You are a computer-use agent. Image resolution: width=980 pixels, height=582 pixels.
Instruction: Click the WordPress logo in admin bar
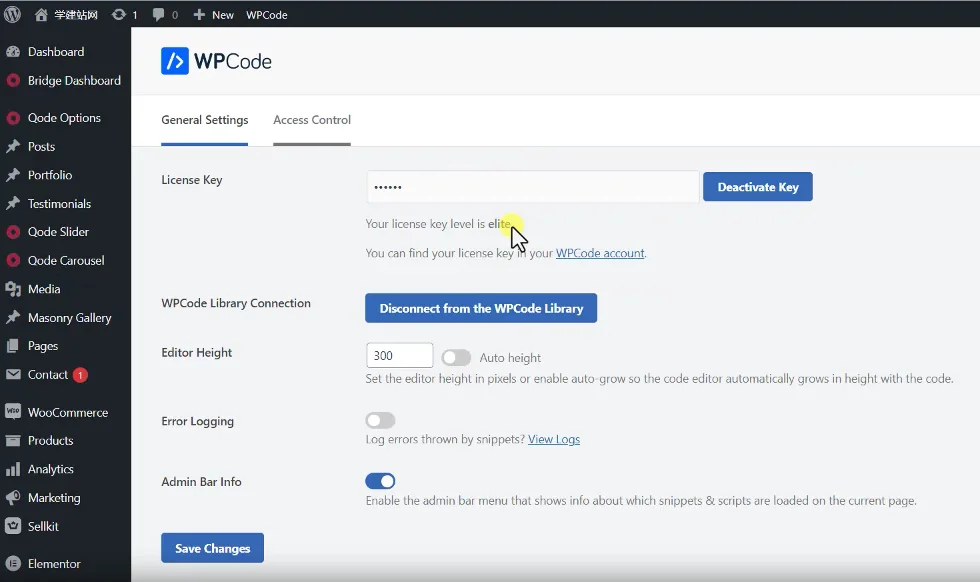(x=13, y=14)
